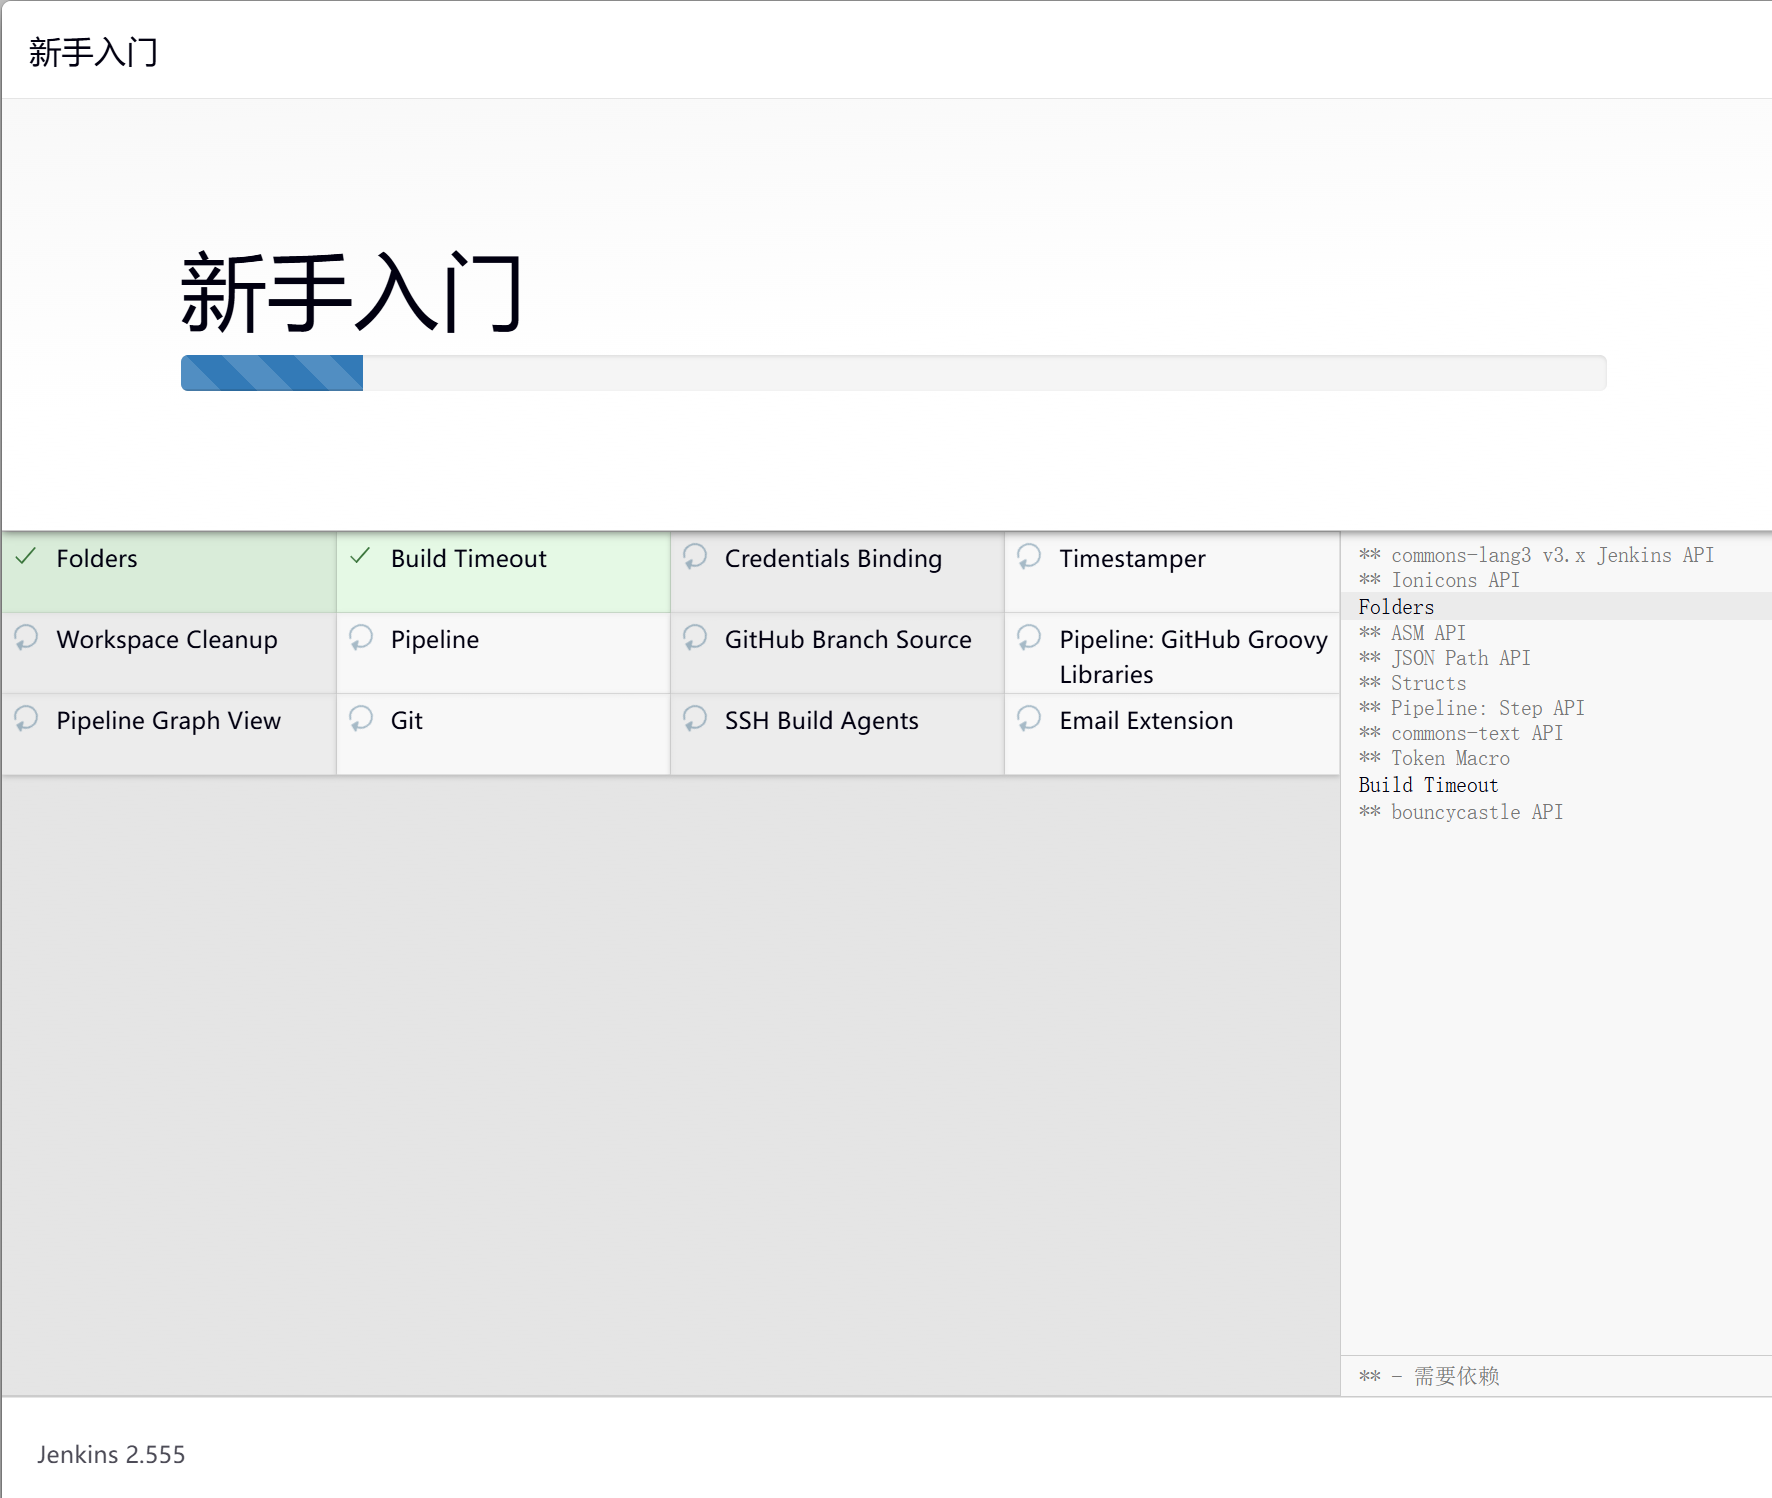Click the commons-text API log entry
The image size is (1772, 1498).
[1460, 733]
